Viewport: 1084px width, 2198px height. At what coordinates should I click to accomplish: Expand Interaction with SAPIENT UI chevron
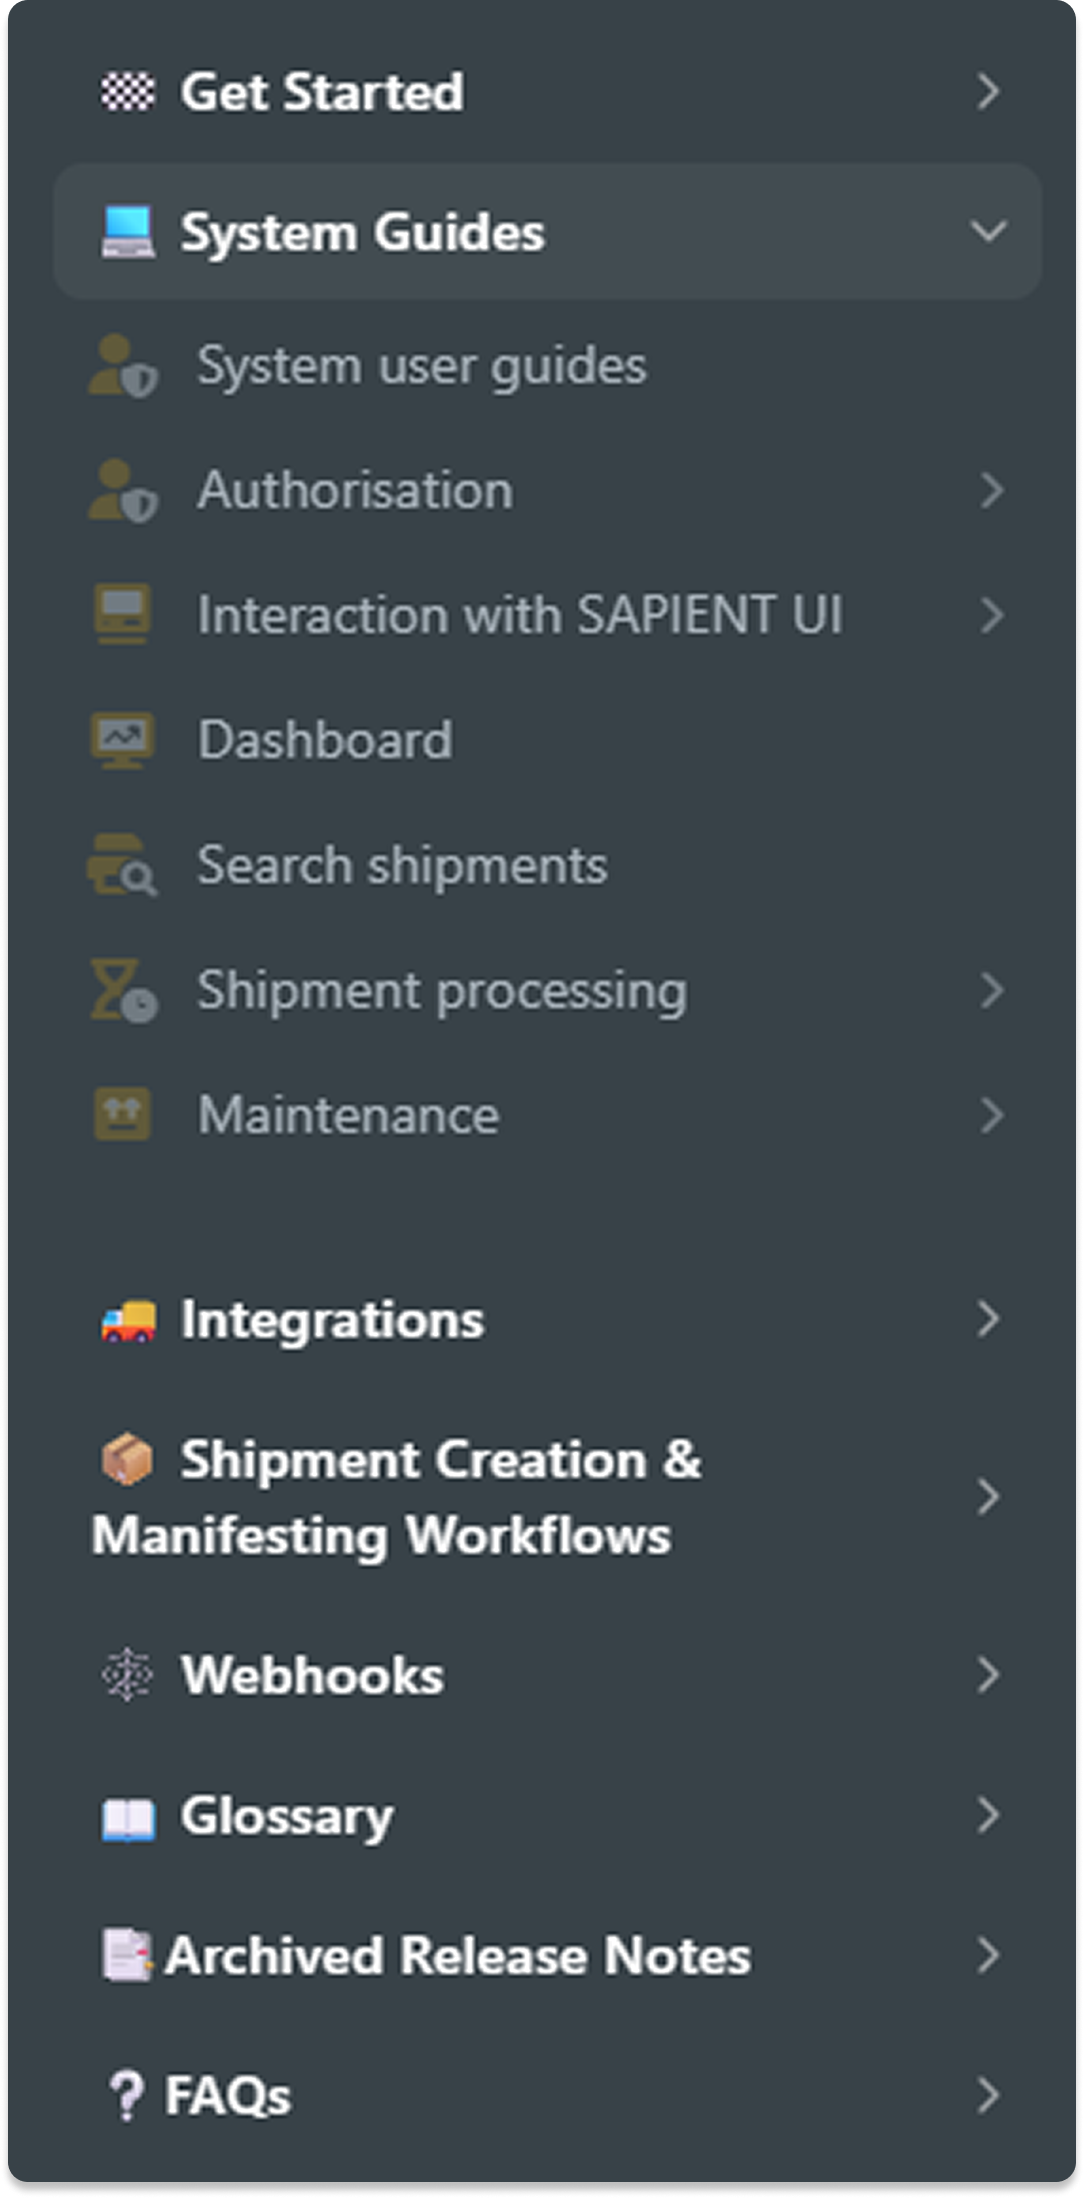coord(991,615)
